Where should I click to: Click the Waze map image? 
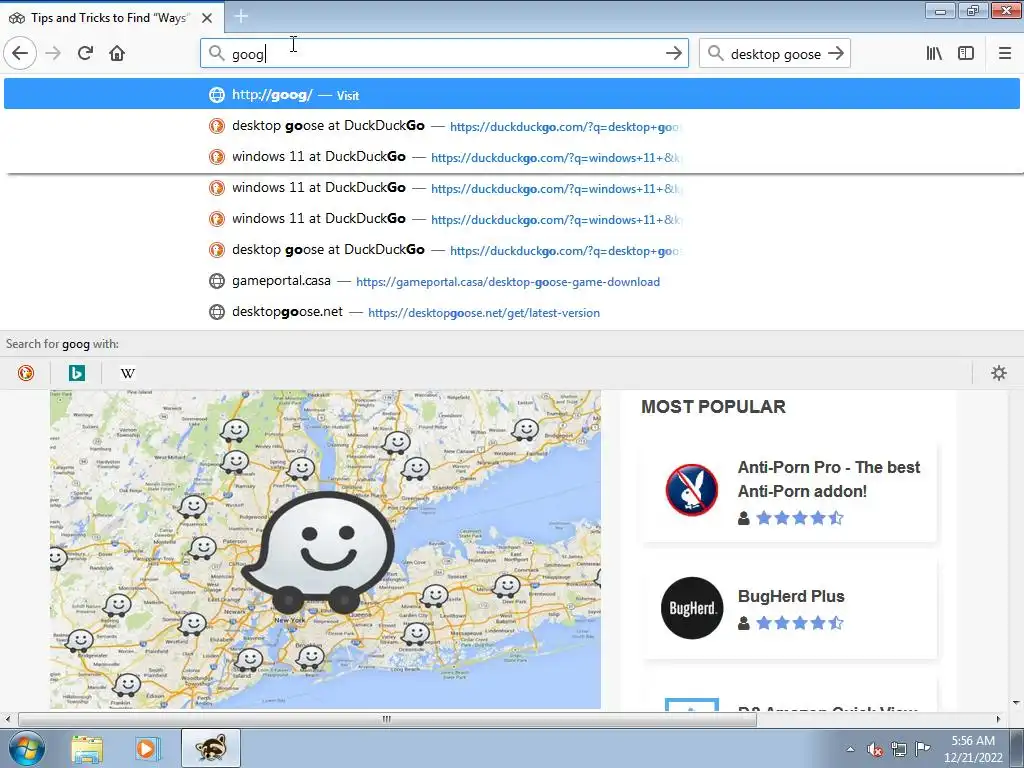pyautogui.click(x=325, y=549)
